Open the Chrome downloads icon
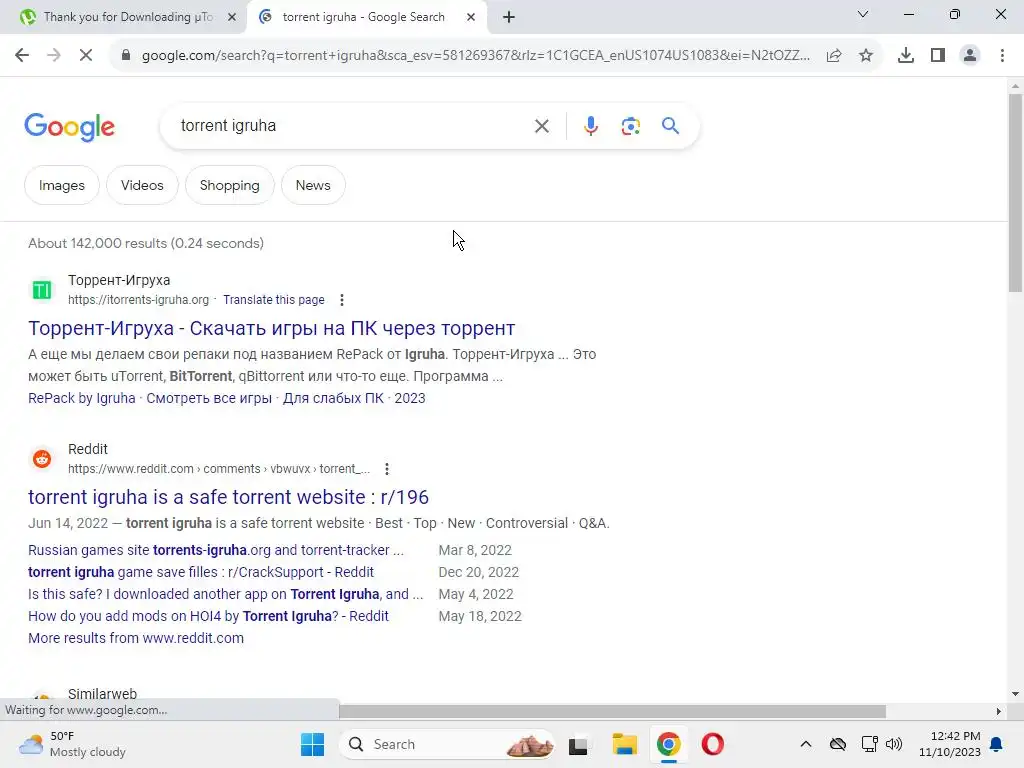The height and width of the screenshot is (768, 1024). pyautogui.click(x=906, y=56)
